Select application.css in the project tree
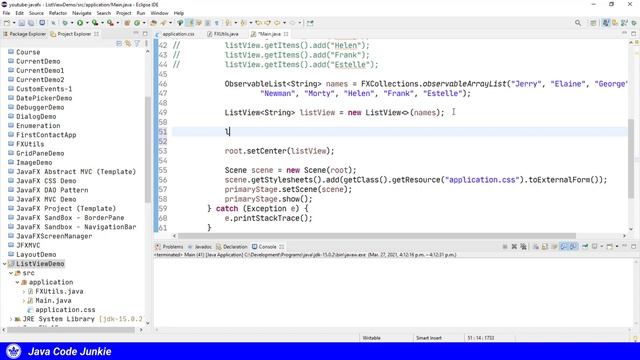This screenshot has width=640, height=360. (65, 310)
